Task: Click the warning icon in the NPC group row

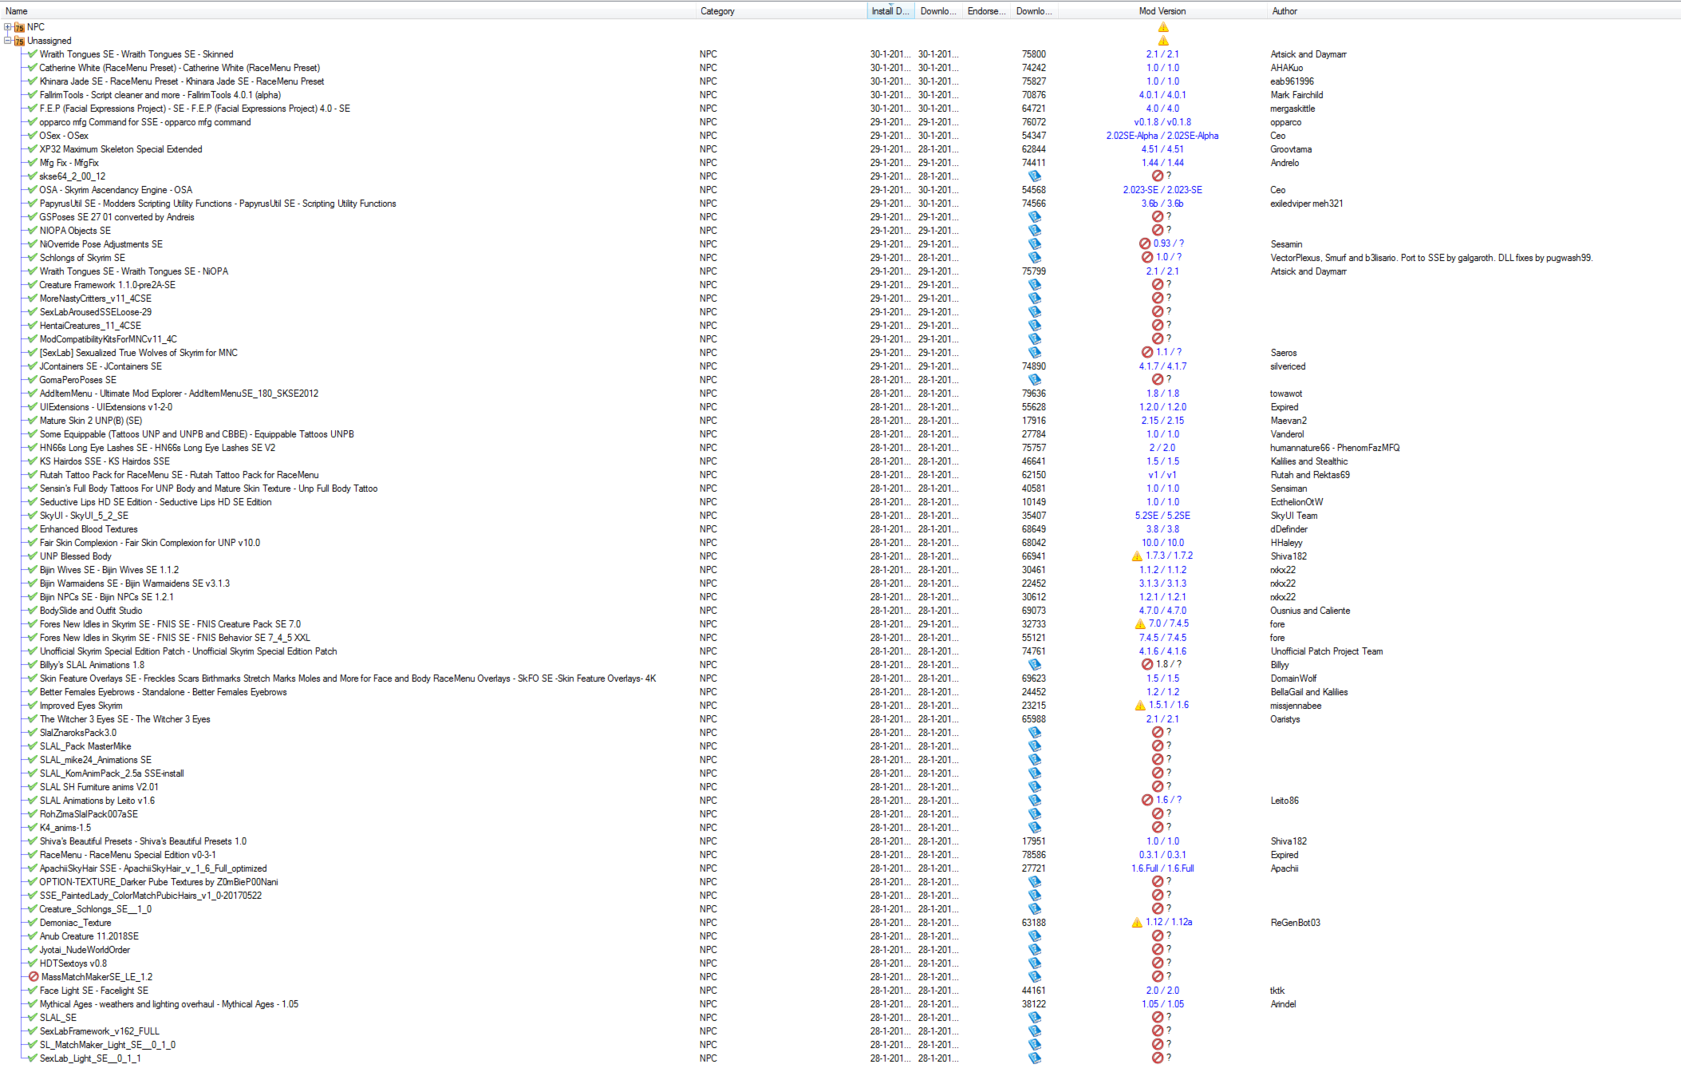Action: [1163, 27]
